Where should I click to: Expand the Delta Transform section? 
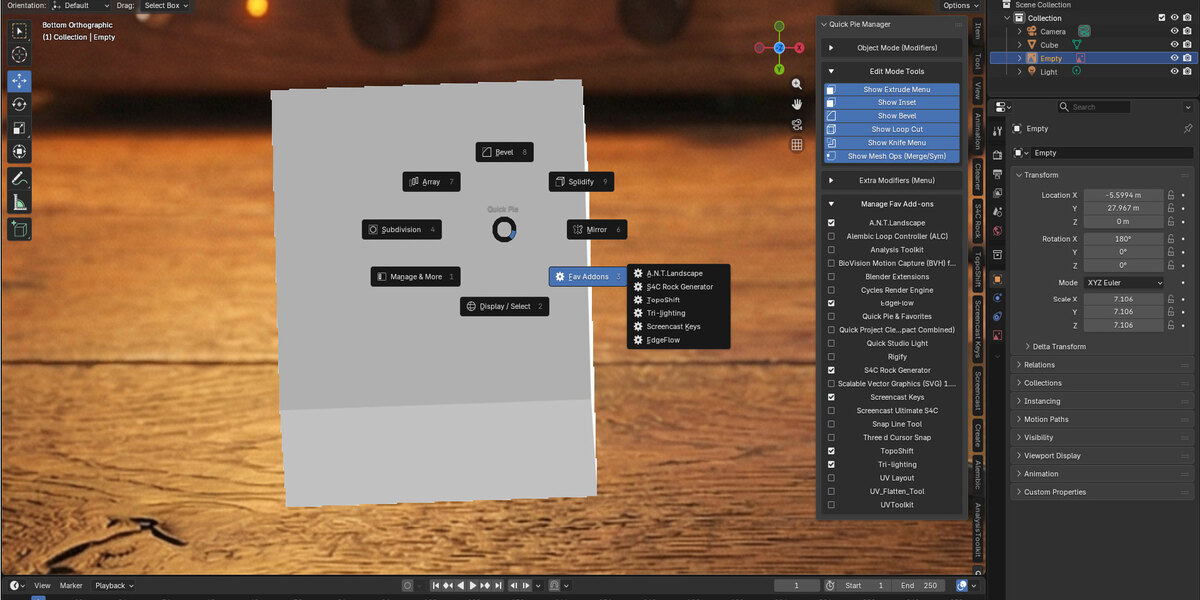[1059, 346]
